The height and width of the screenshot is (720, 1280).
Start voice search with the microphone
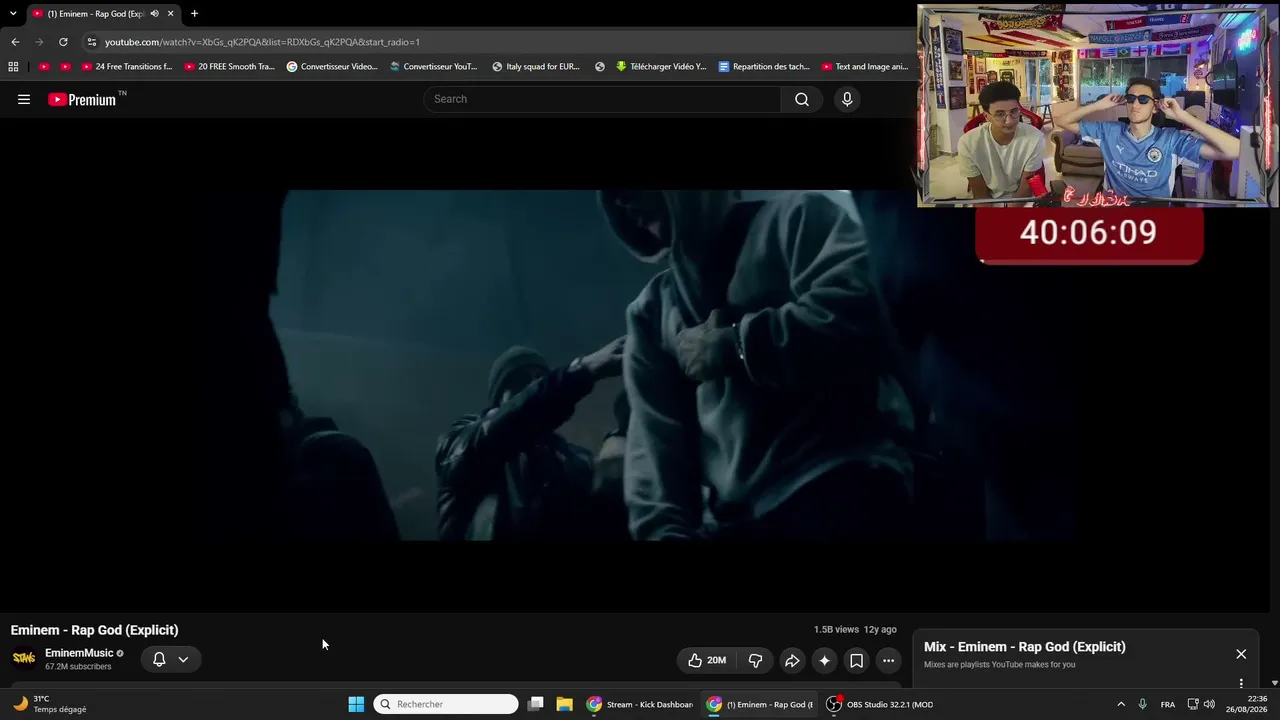(x=847, y=99)
